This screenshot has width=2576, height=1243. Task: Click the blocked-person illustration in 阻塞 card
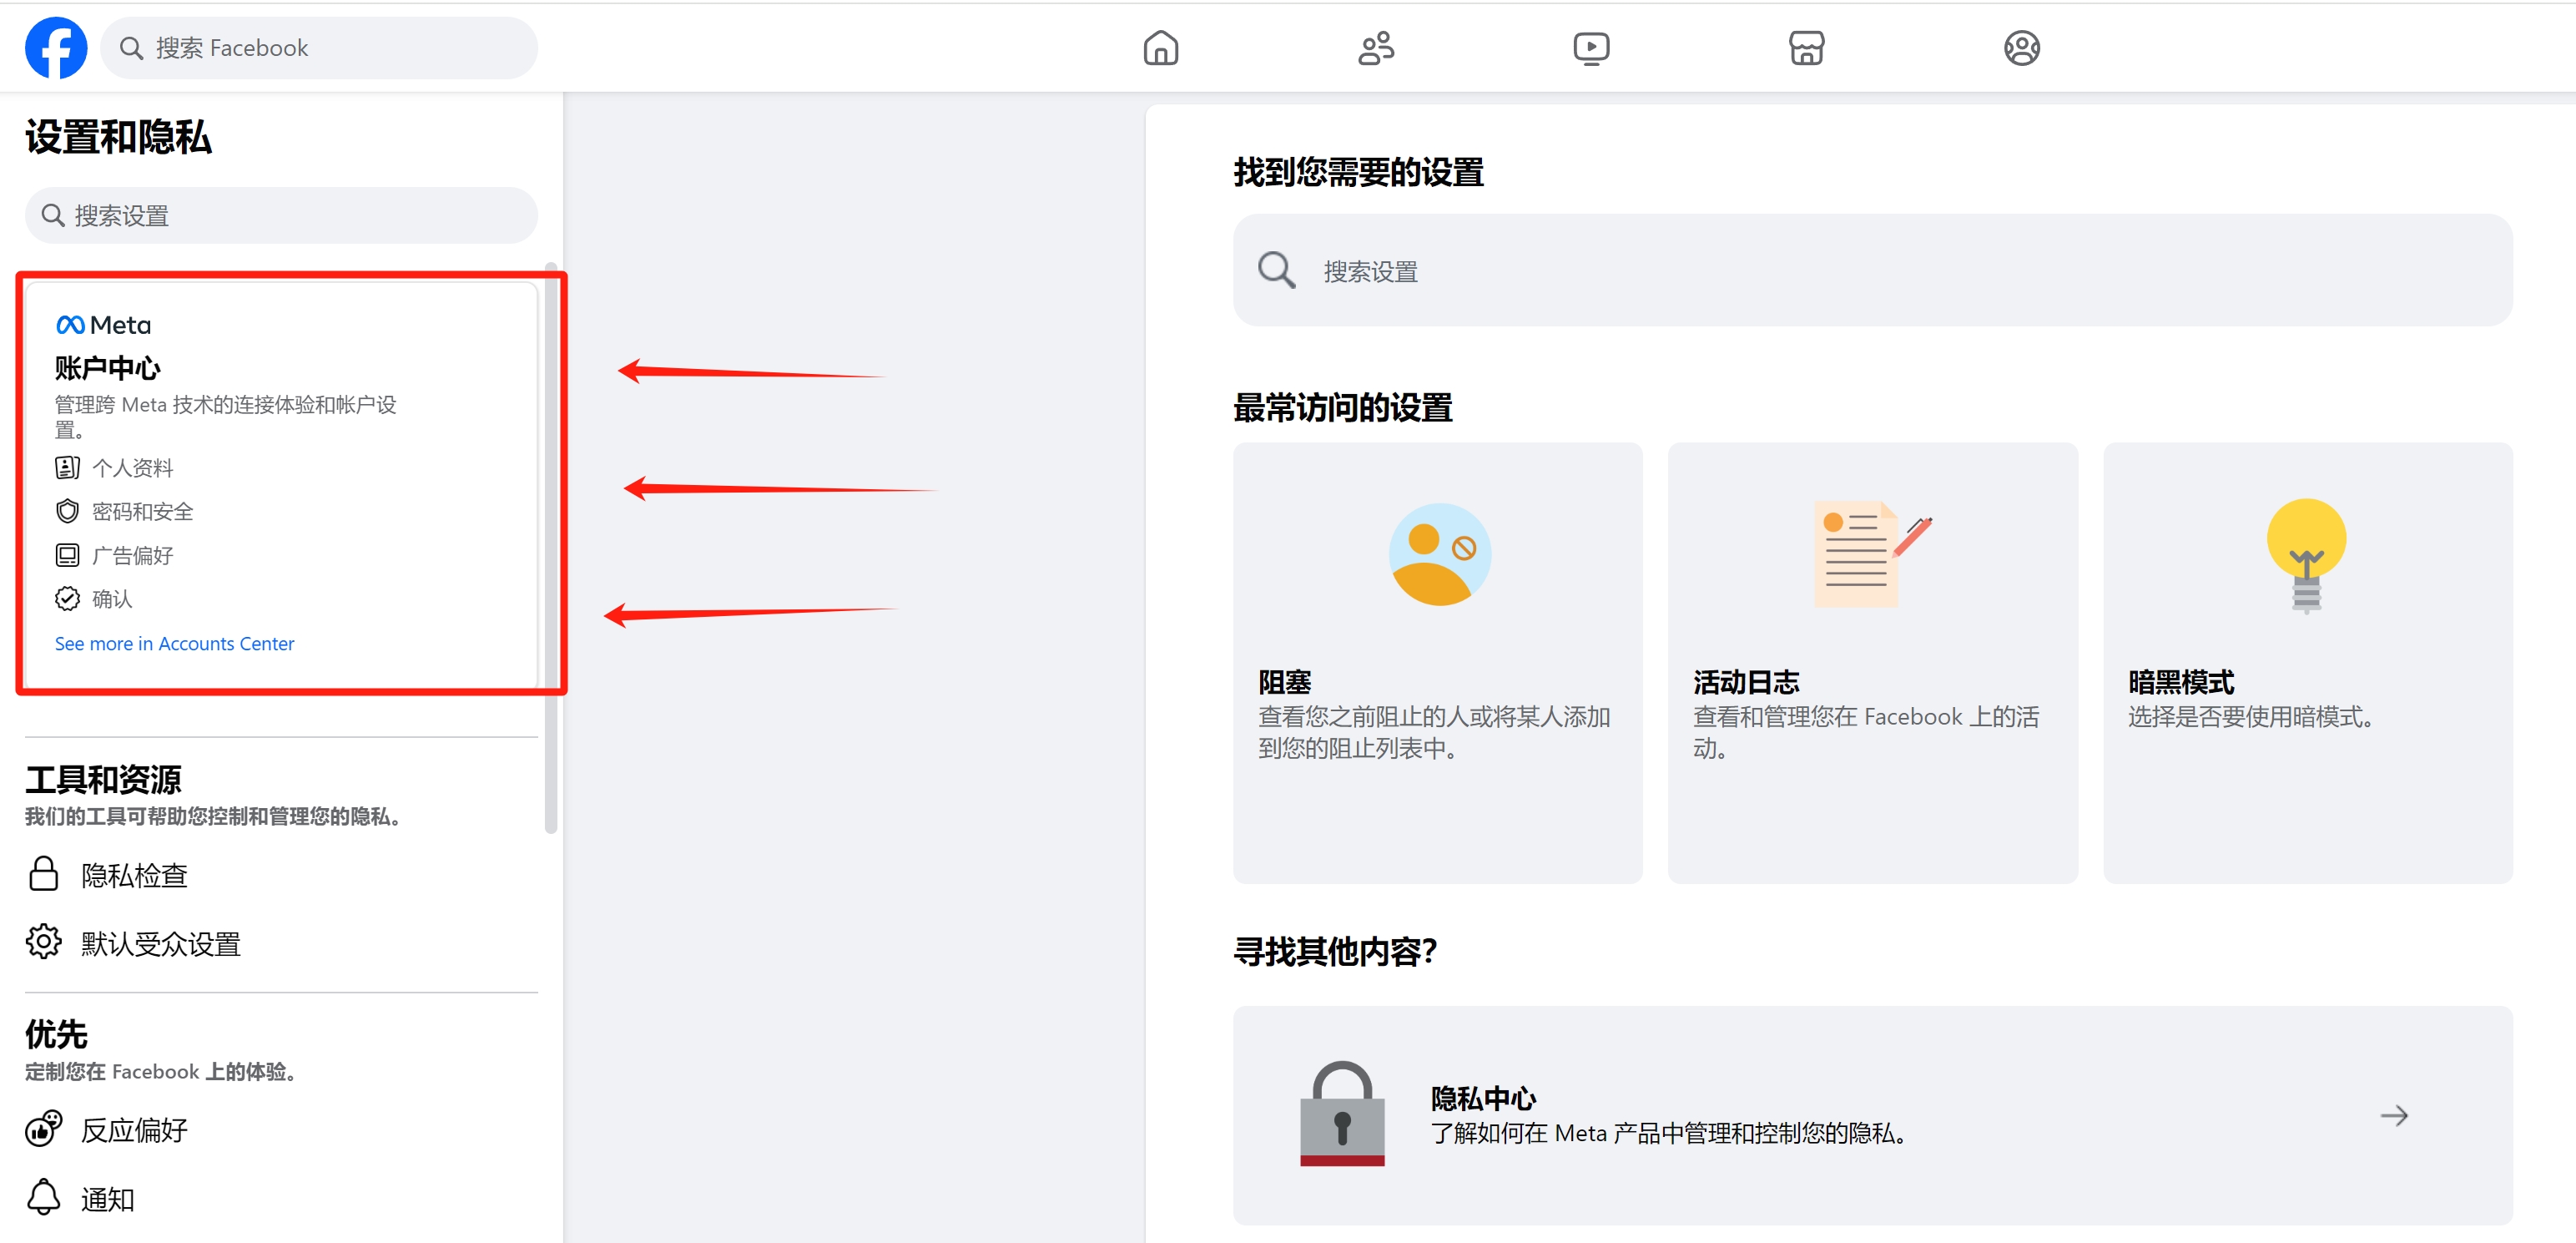[1439, 554]
